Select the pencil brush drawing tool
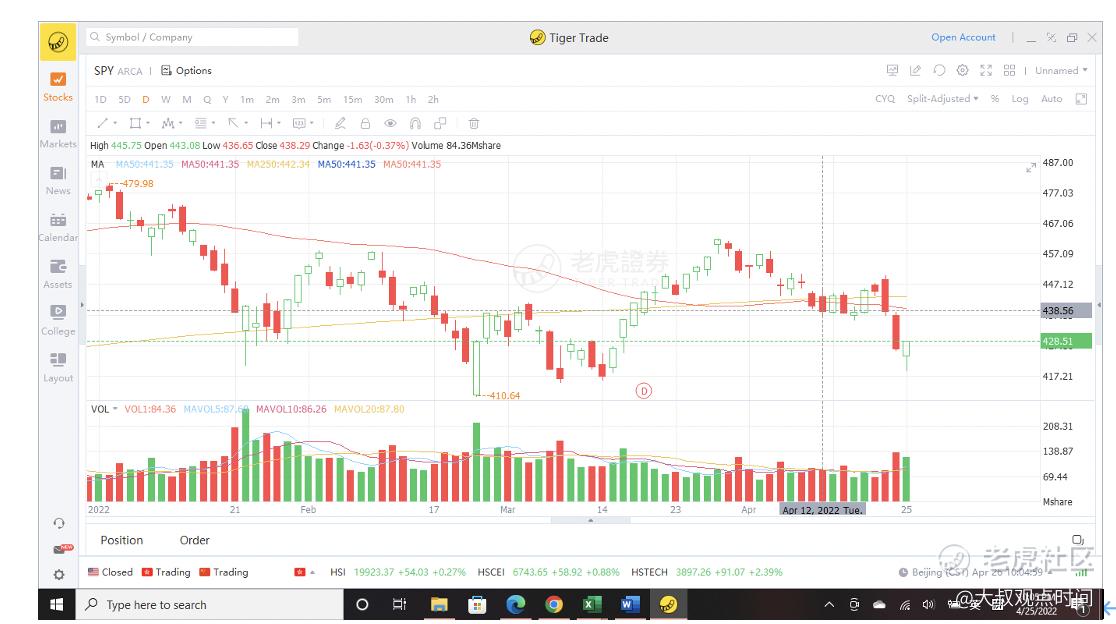The height and width of the screenshot is (624, 1116). click(340, 123)
